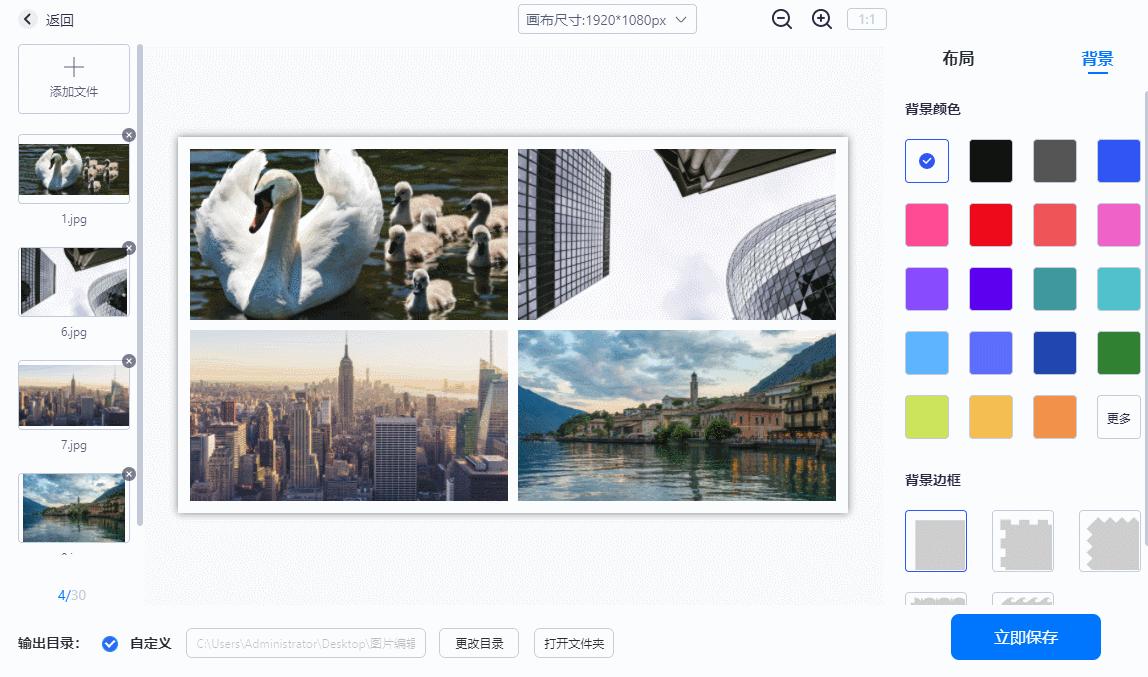
Task: Click the back arrow beside 返回
Action: point(26,18)
